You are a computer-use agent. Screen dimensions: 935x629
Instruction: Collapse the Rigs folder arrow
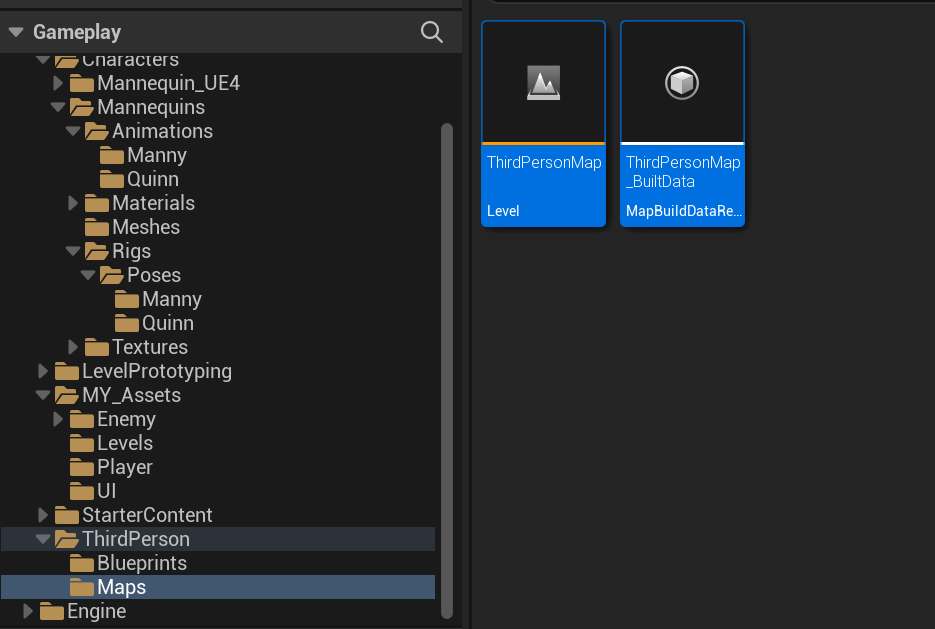tap(73, 251)
